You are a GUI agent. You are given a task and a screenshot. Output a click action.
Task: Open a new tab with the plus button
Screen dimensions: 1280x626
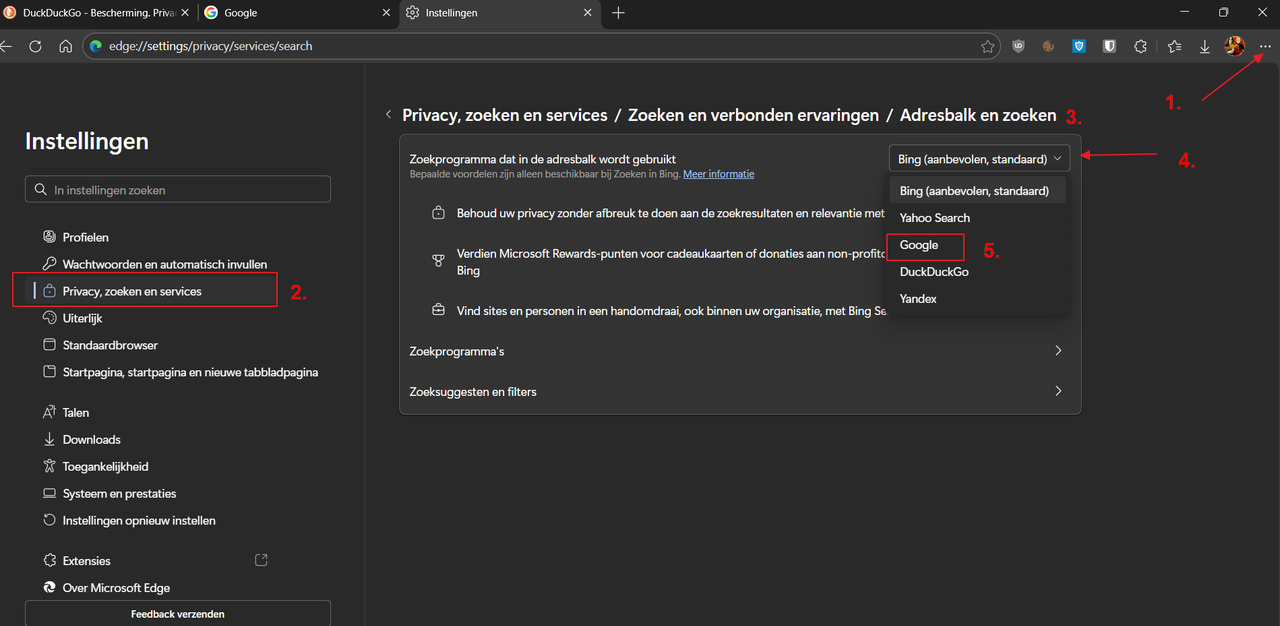tap(618, 13)
